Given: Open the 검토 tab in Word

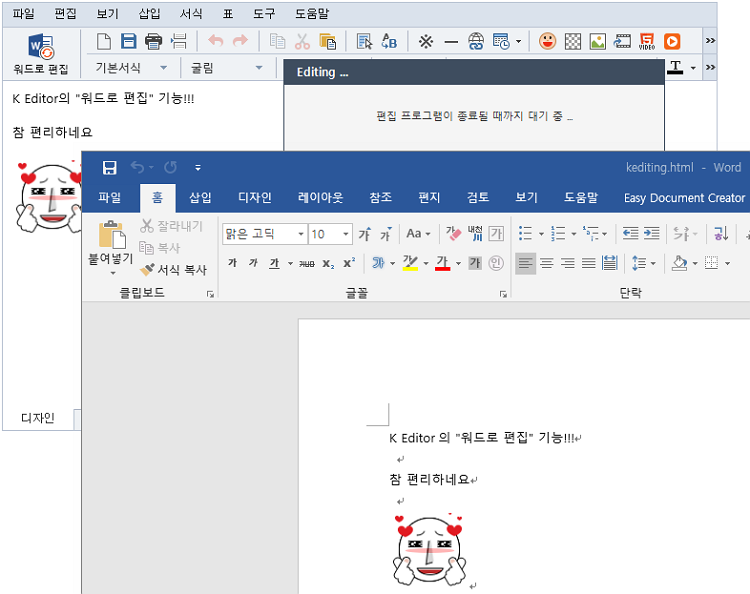Looking at the screenshot, I should (x=478, y=197).
